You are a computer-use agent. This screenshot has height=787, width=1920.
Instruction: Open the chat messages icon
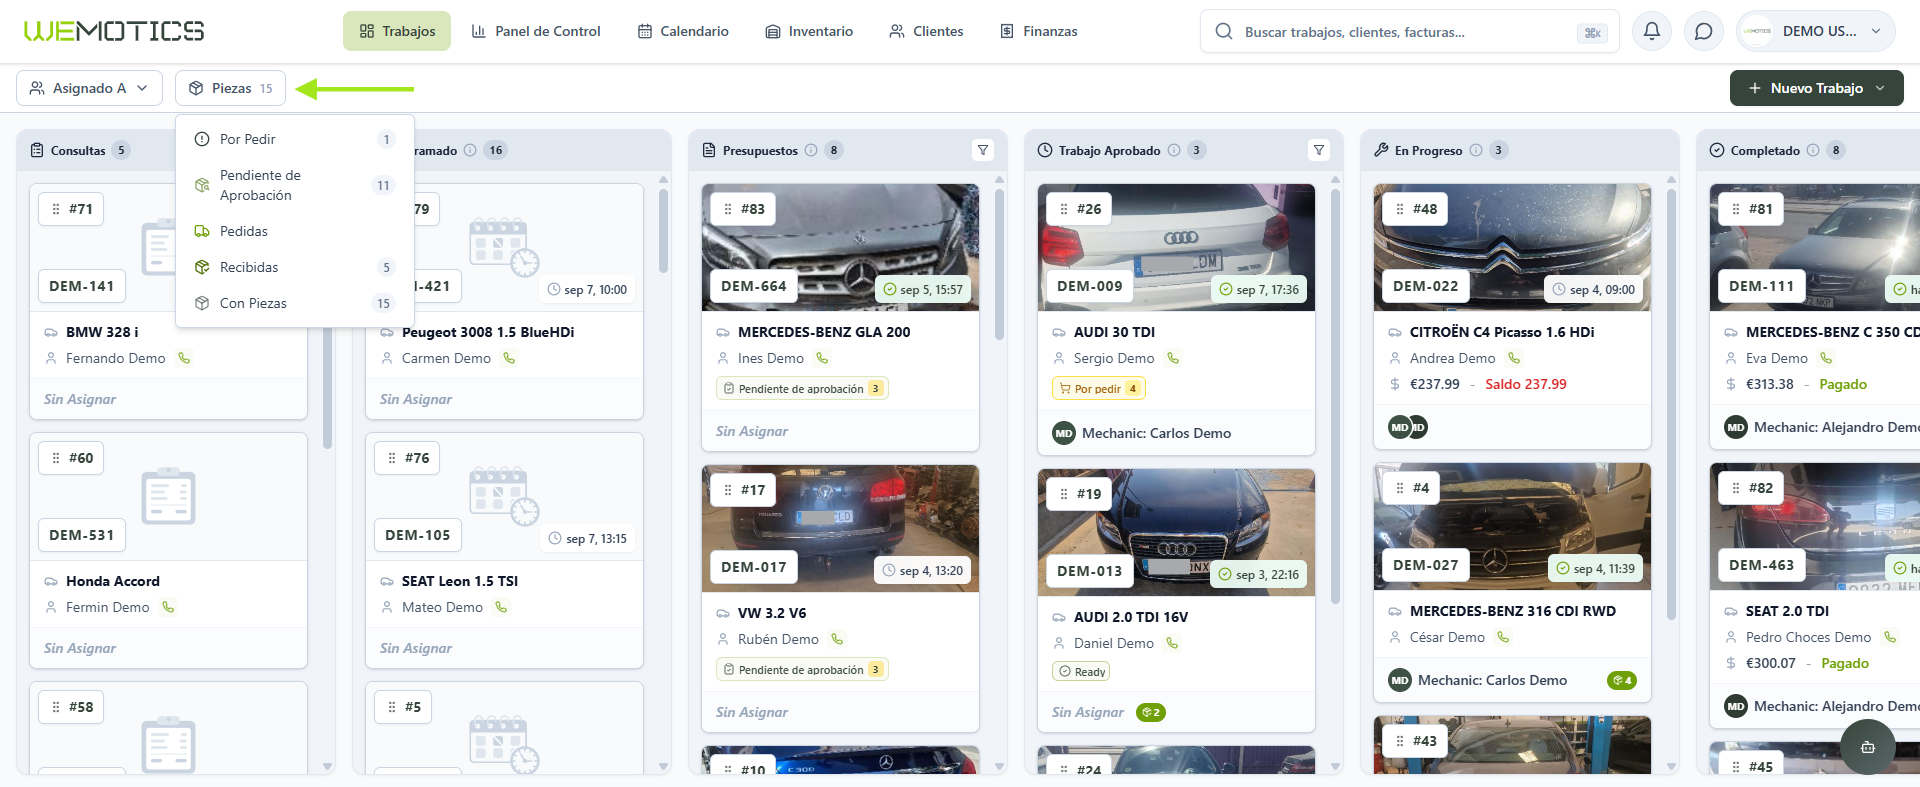[x=1704, y=31]
